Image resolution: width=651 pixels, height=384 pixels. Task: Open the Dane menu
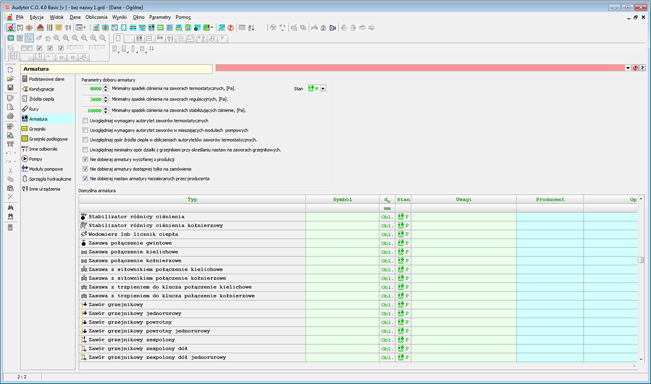[x=75, y=17]
